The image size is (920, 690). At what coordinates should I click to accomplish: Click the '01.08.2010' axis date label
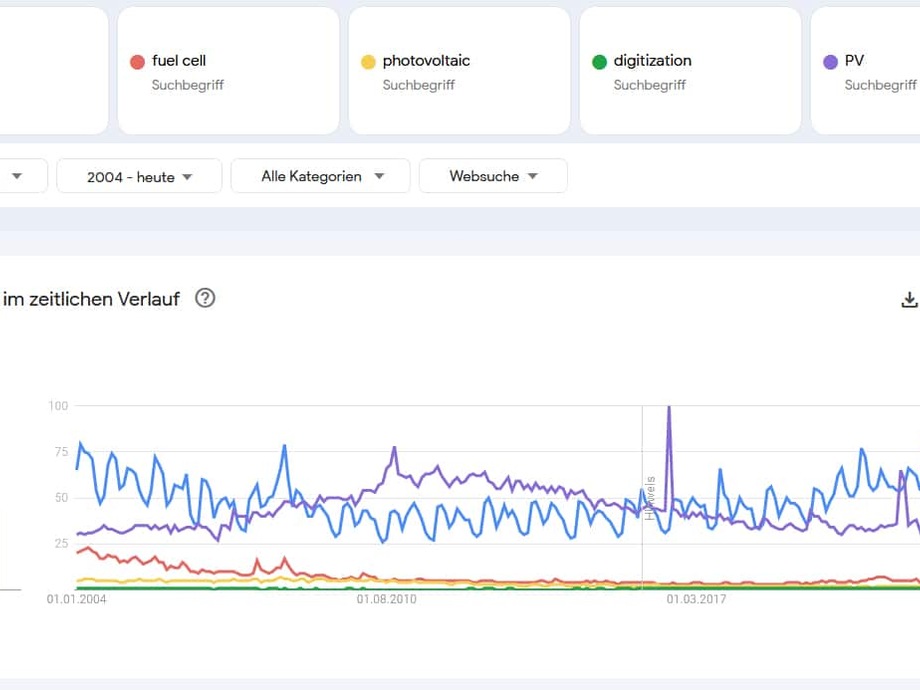coord(386,600)
